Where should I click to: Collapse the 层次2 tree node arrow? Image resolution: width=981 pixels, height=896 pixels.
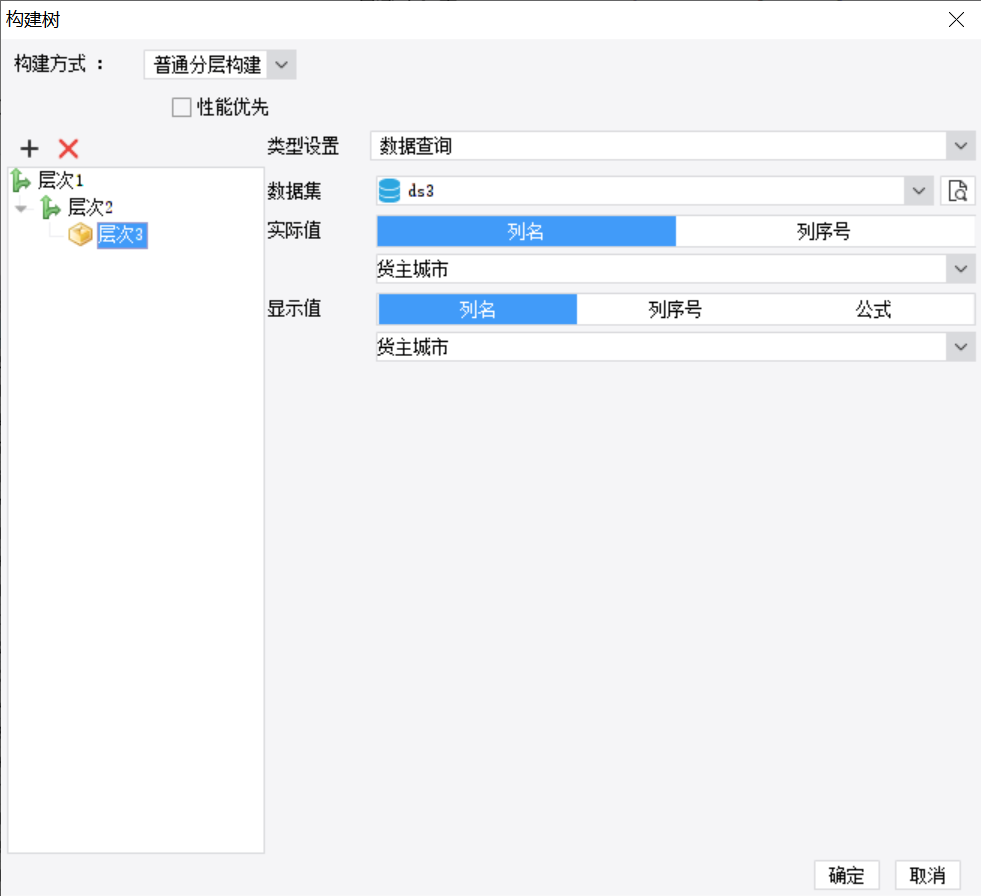click(x=21, y=208)
